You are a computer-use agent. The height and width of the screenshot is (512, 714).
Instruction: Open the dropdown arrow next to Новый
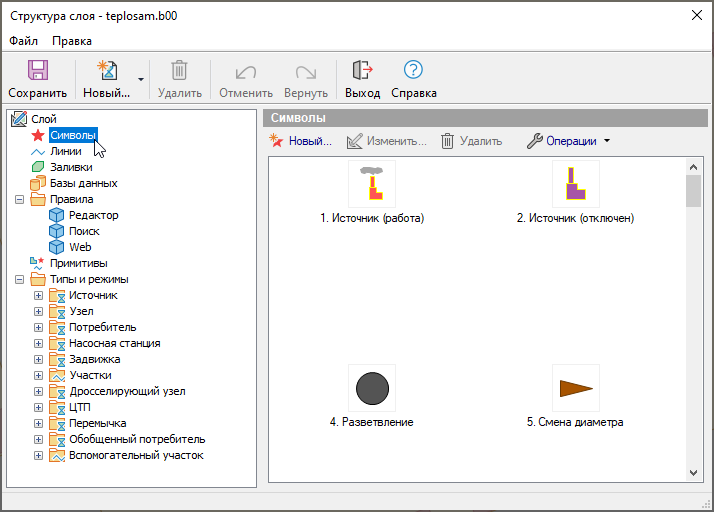[x=141, y=78]
